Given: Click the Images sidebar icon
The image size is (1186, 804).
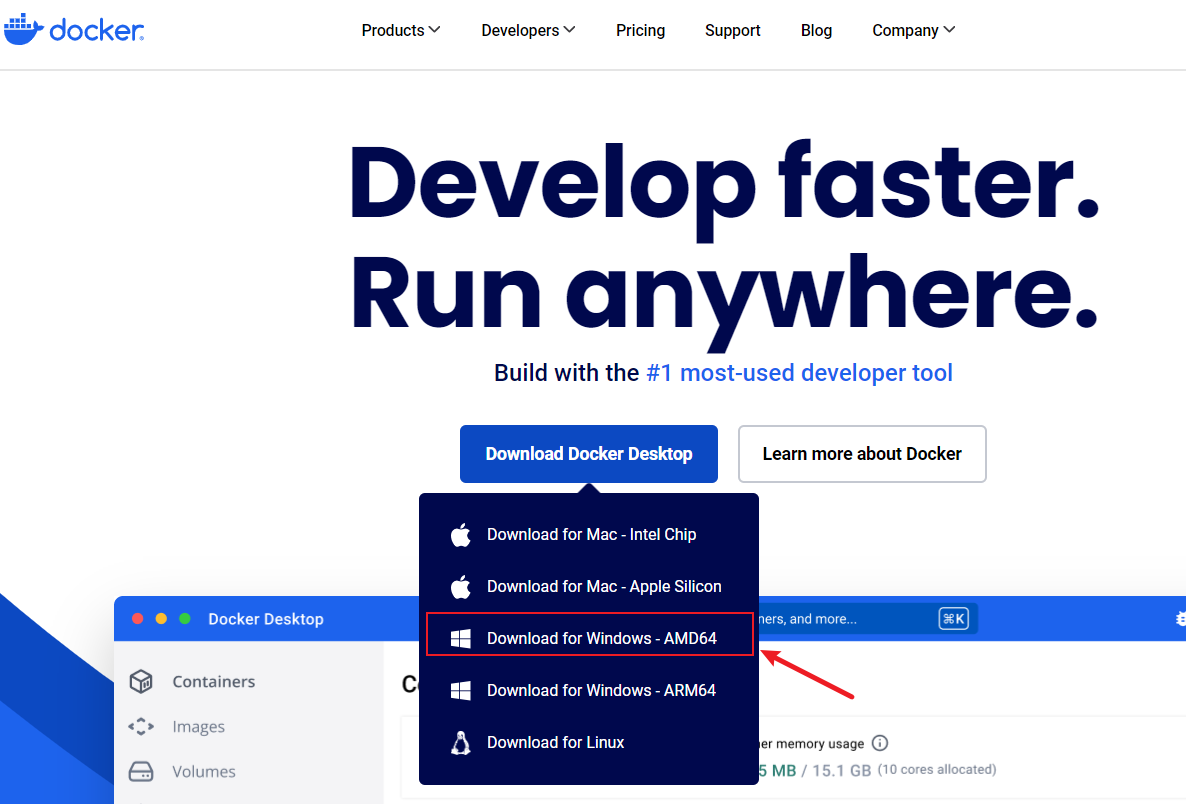Looking at the screenshot, I should click(141, 727).
